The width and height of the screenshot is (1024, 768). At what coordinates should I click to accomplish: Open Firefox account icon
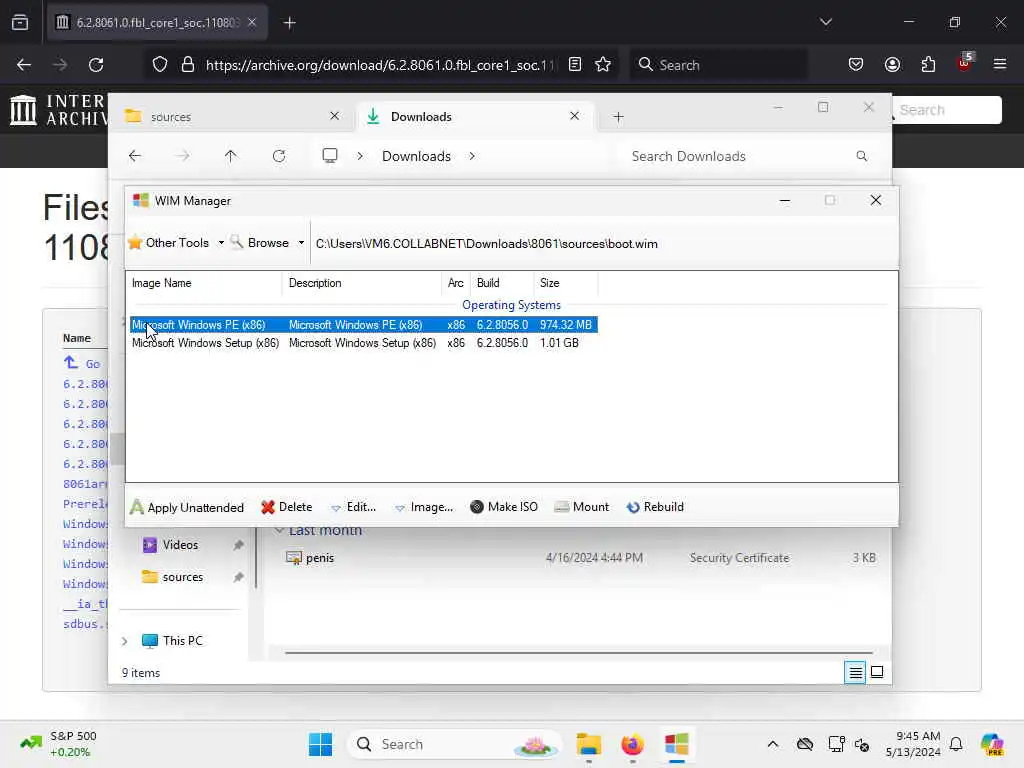(x=892, y=65)
